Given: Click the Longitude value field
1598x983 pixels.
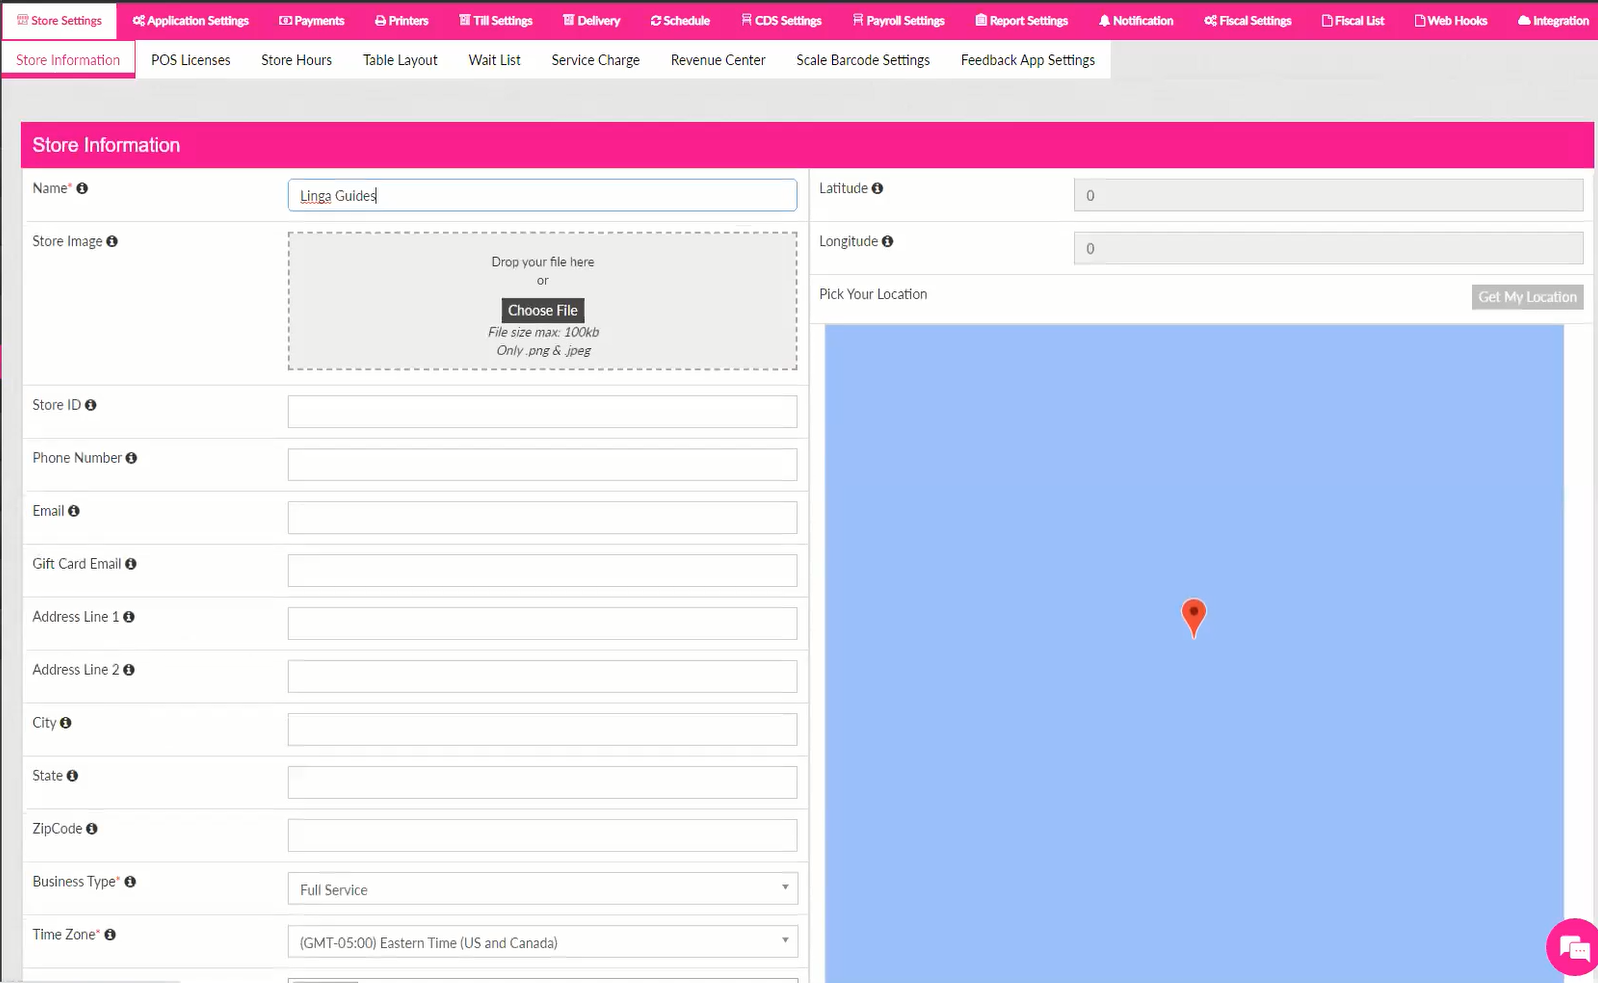Looking at the screenshot, I should tap(1329, 248).
